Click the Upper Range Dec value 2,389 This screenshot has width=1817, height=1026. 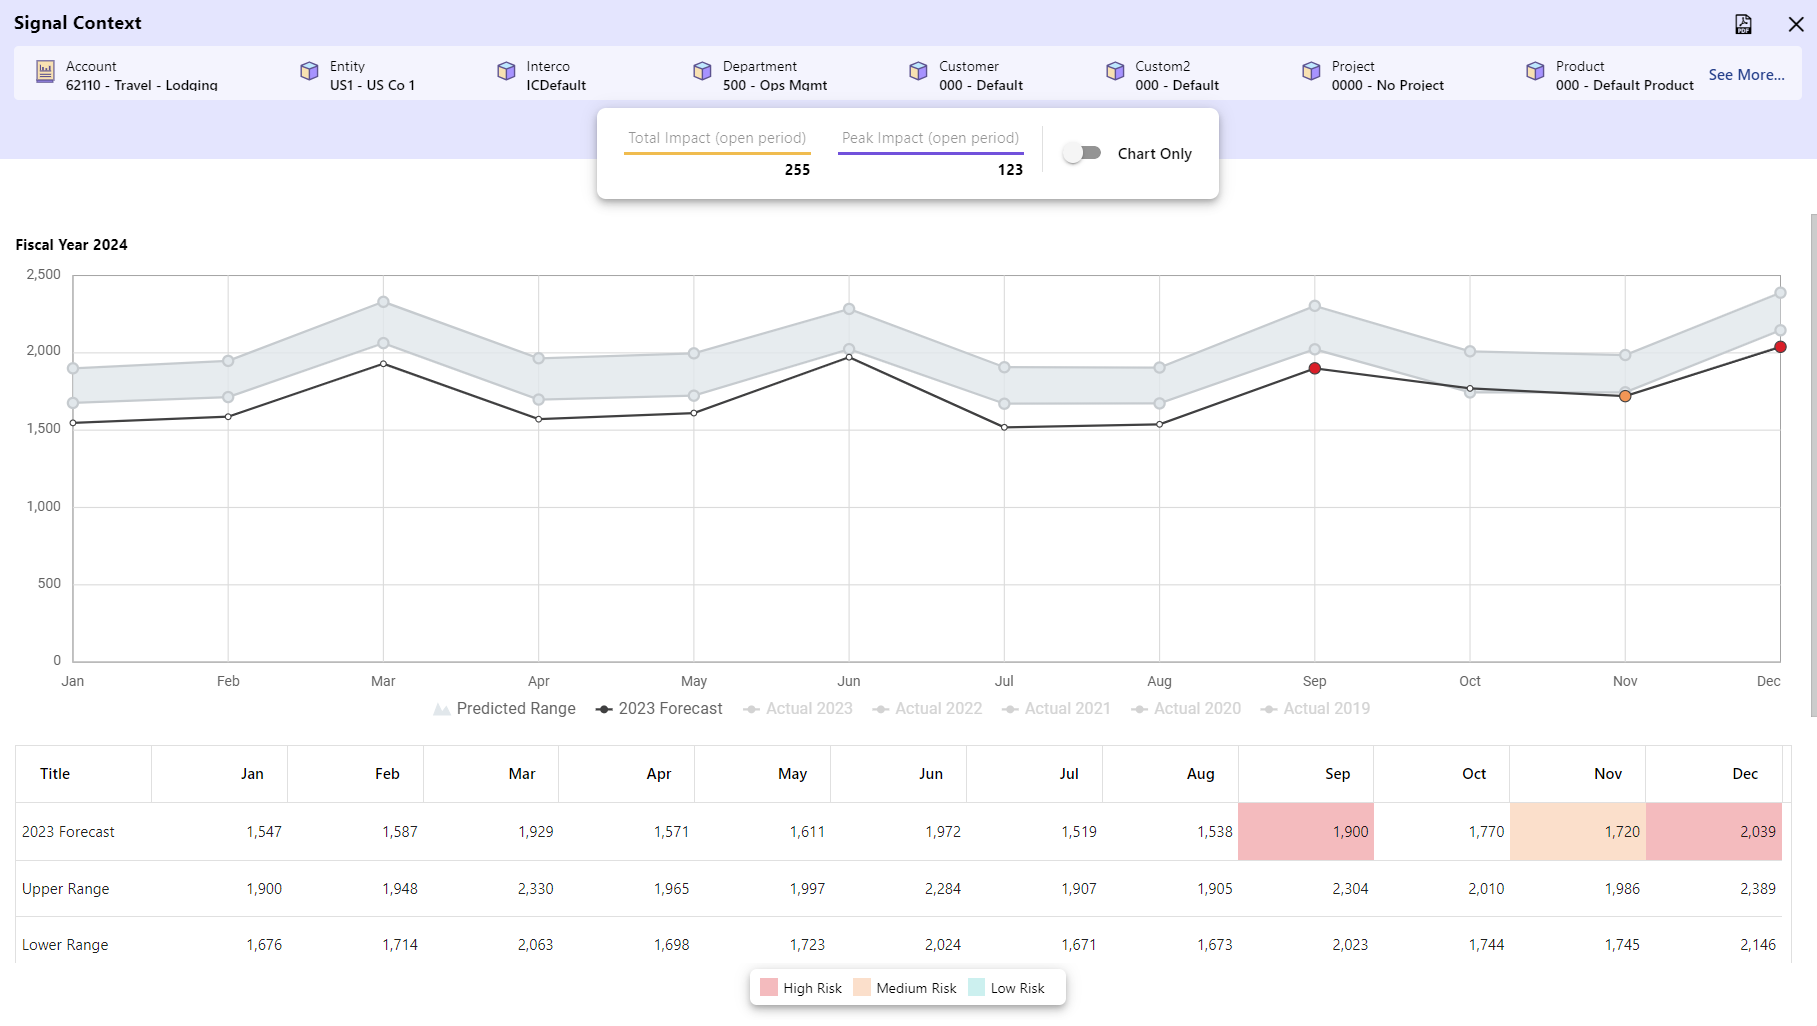[x=1758, y=889]
